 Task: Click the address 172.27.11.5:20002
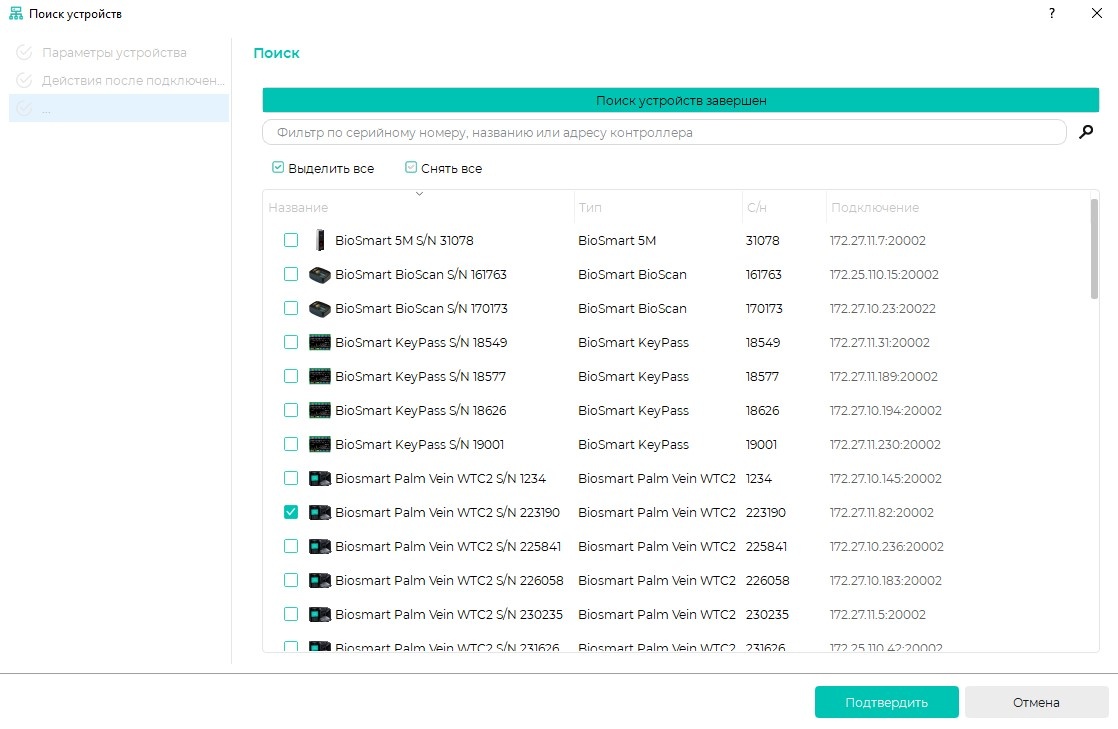click(x=878, y=615)
